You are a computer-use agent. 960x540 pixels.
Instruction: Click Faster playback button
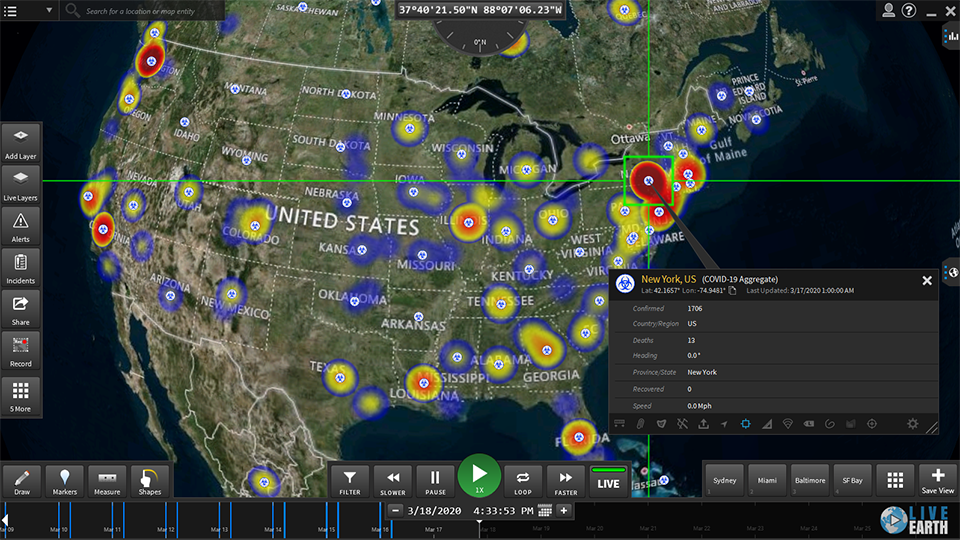pos(566,481)
